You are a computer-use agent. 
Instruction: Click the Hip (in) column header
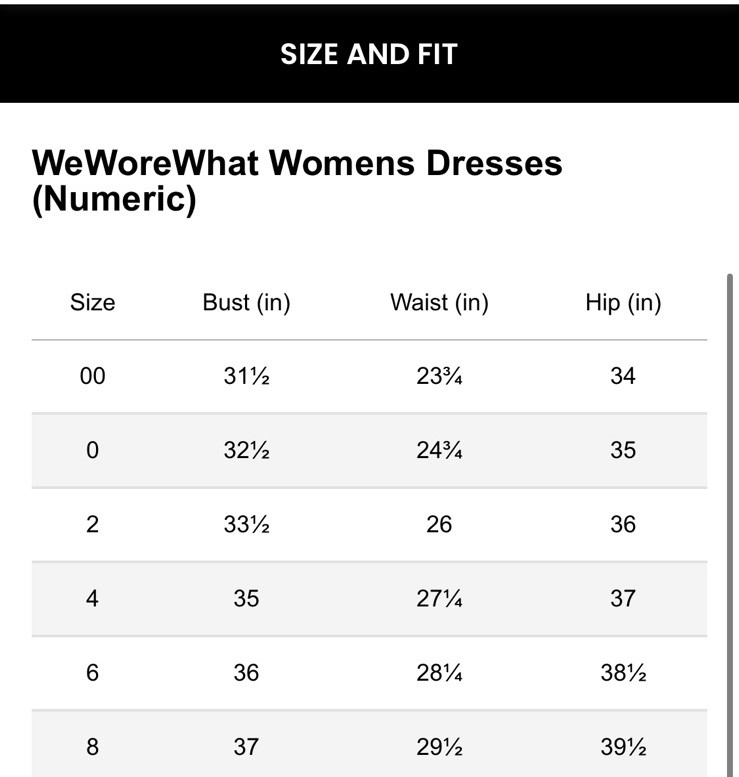[623, 303]
